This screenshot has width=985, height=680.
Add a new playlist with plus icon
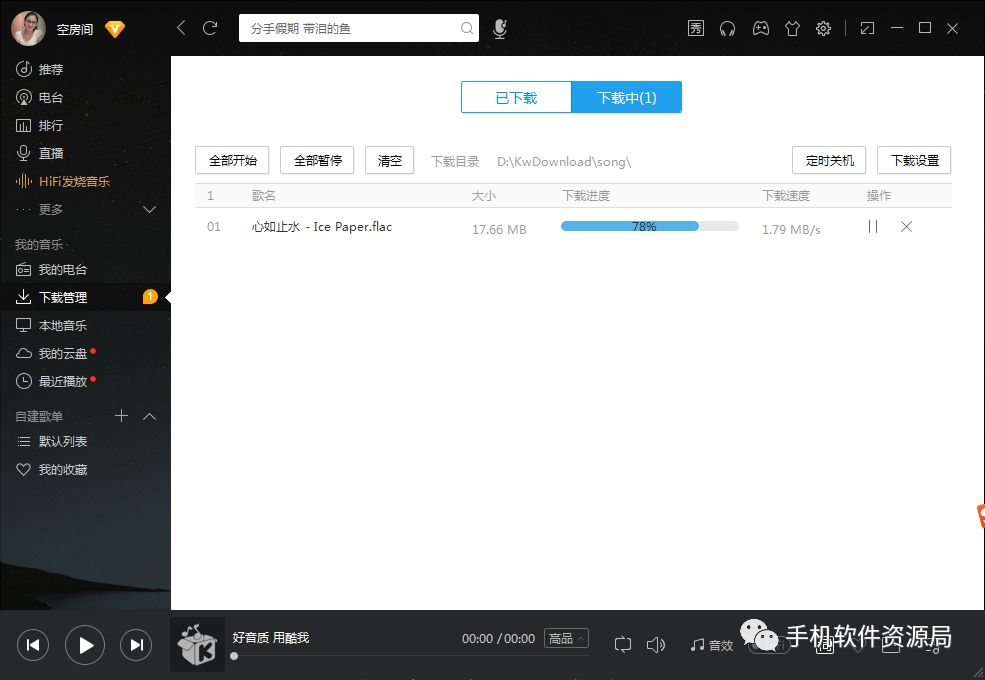click(x=121, y=415)
